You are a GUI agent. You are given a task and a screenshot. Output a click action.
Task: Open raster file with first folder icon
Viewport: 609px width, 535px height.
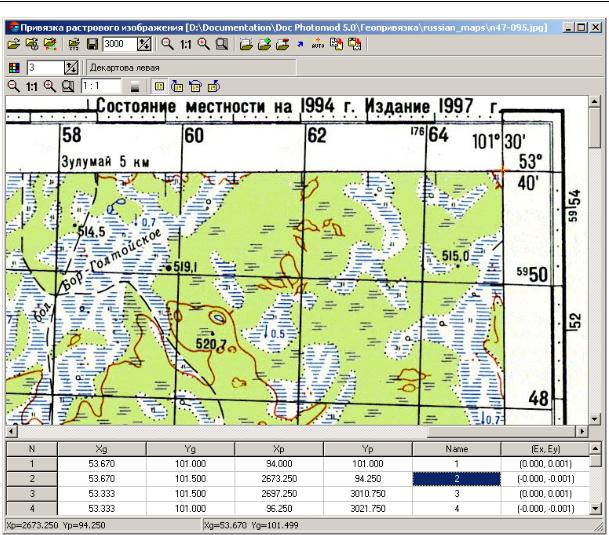coord(13,44)
